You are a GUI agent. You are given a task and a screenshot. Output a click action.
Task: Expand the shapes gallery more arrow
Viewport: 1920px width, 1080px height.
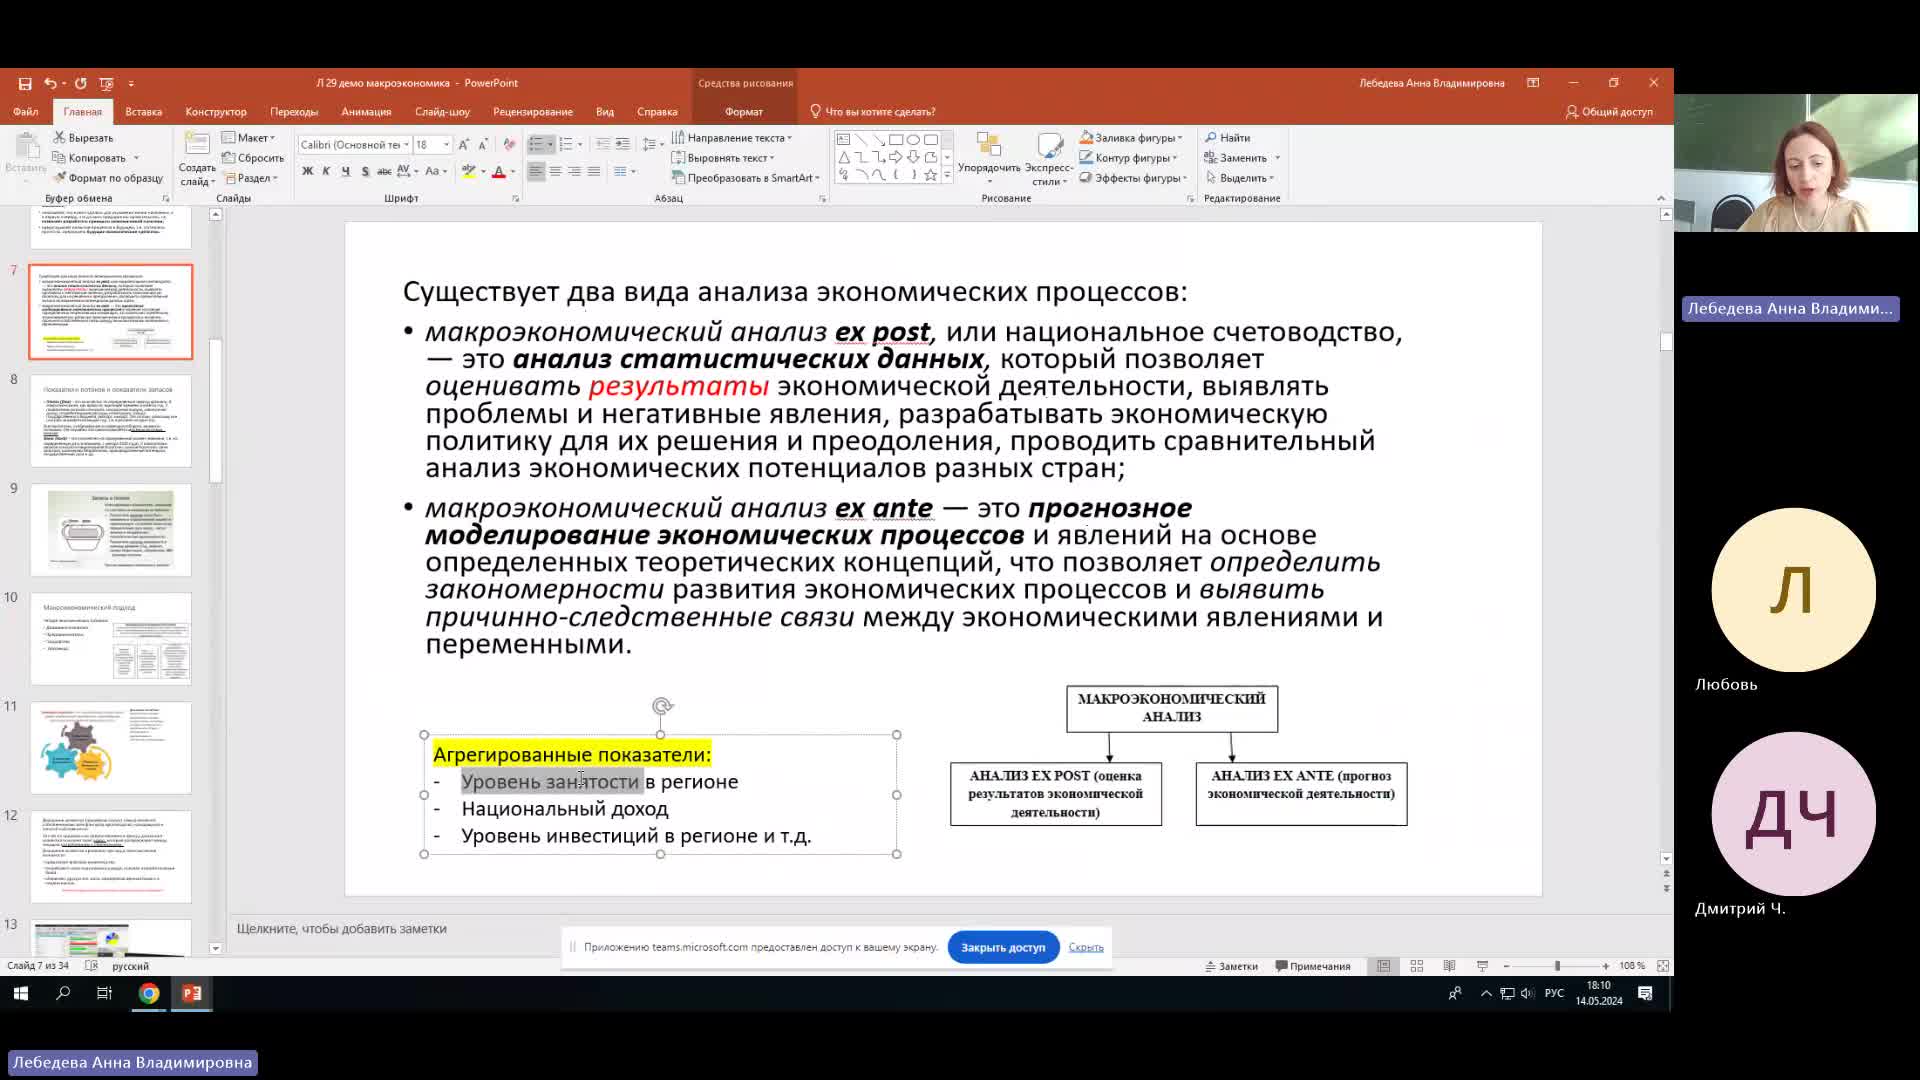(x=947, y=176)
